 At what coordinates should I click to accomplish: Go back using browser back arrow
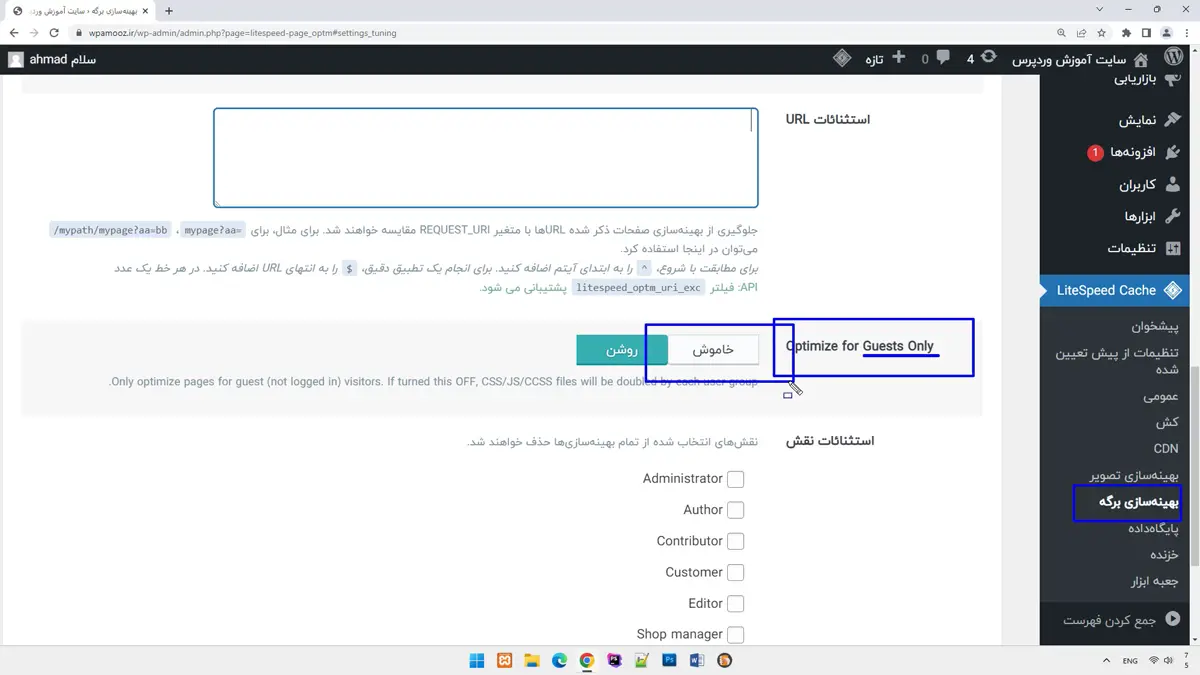(14, 32)
